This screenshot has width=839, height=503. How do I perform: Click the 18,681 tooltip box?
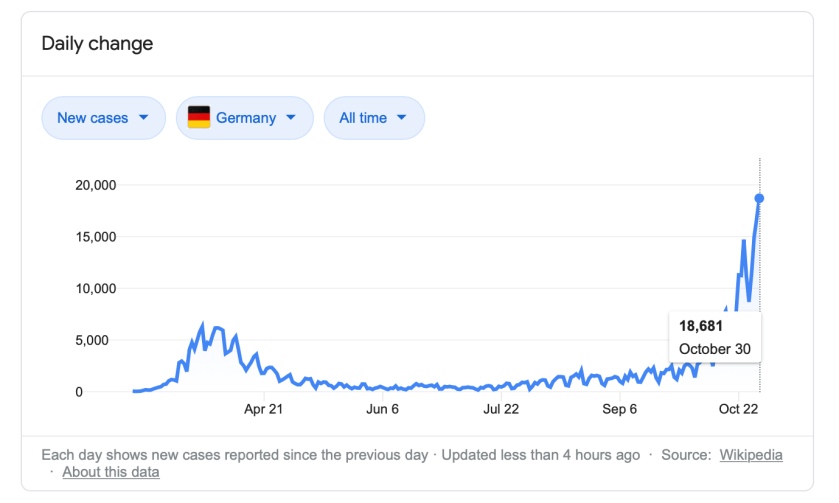click(x=714, y=337)
